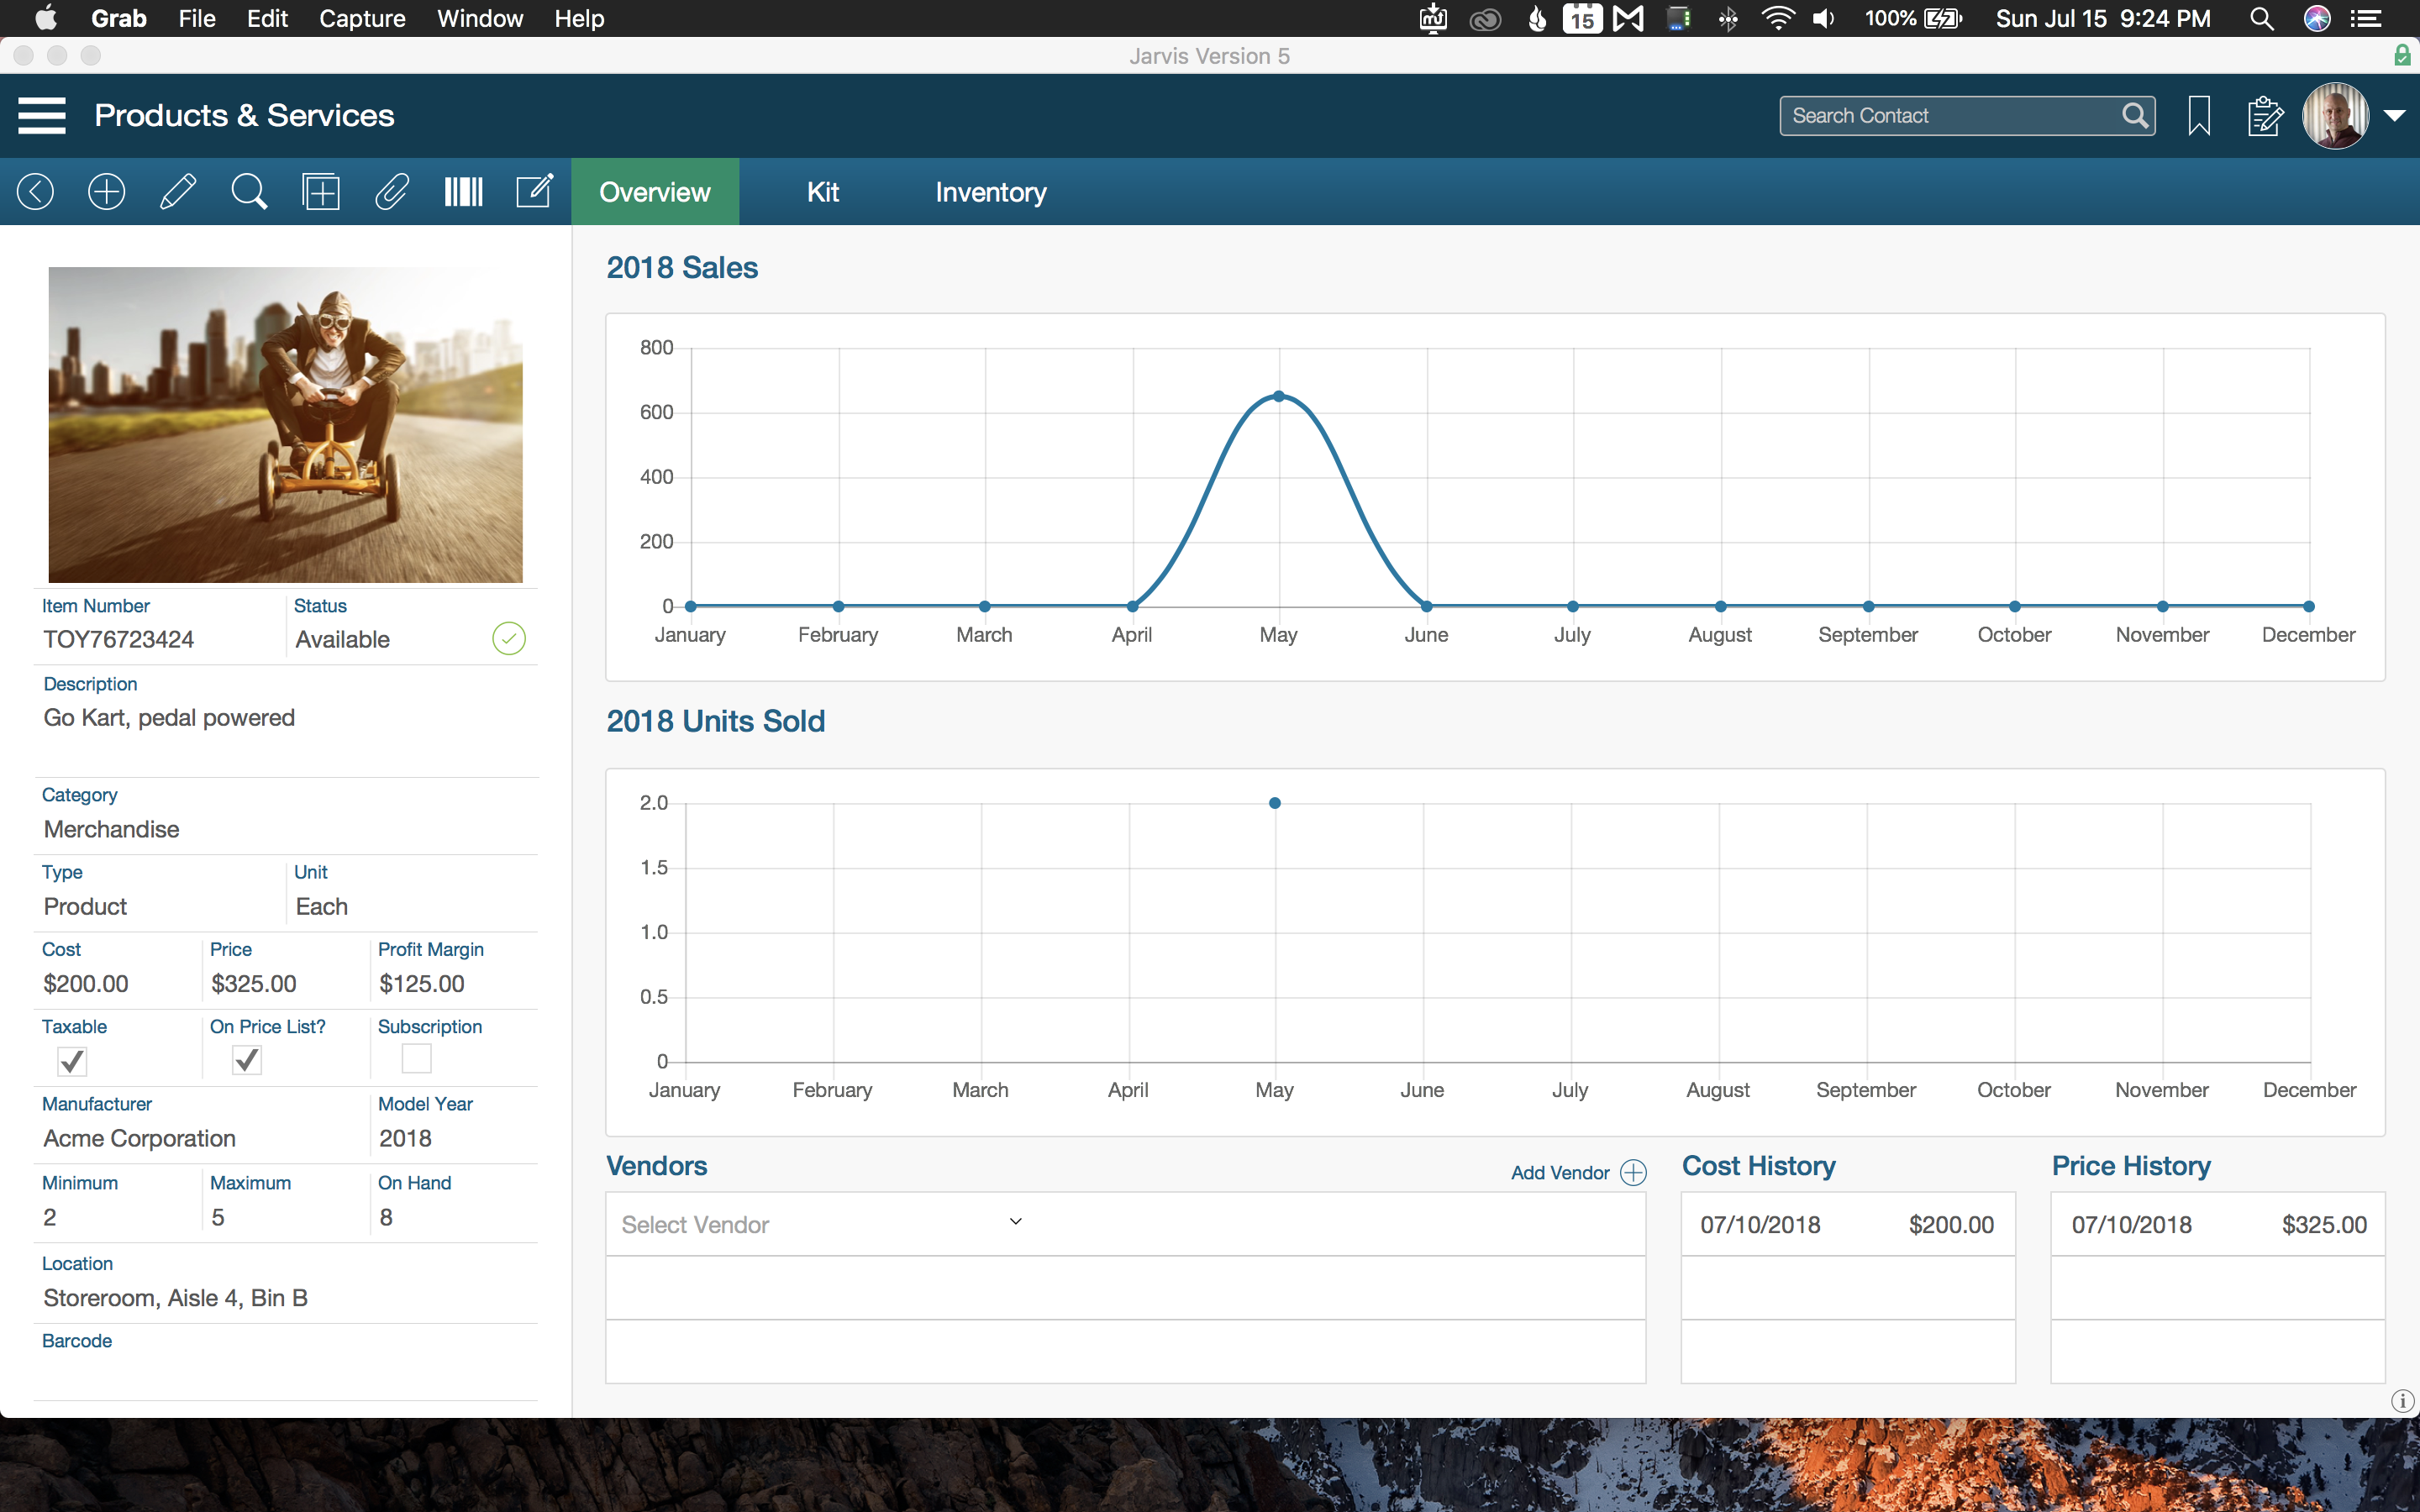Open the notes checklist icon in header

[x=2265, y=116]
